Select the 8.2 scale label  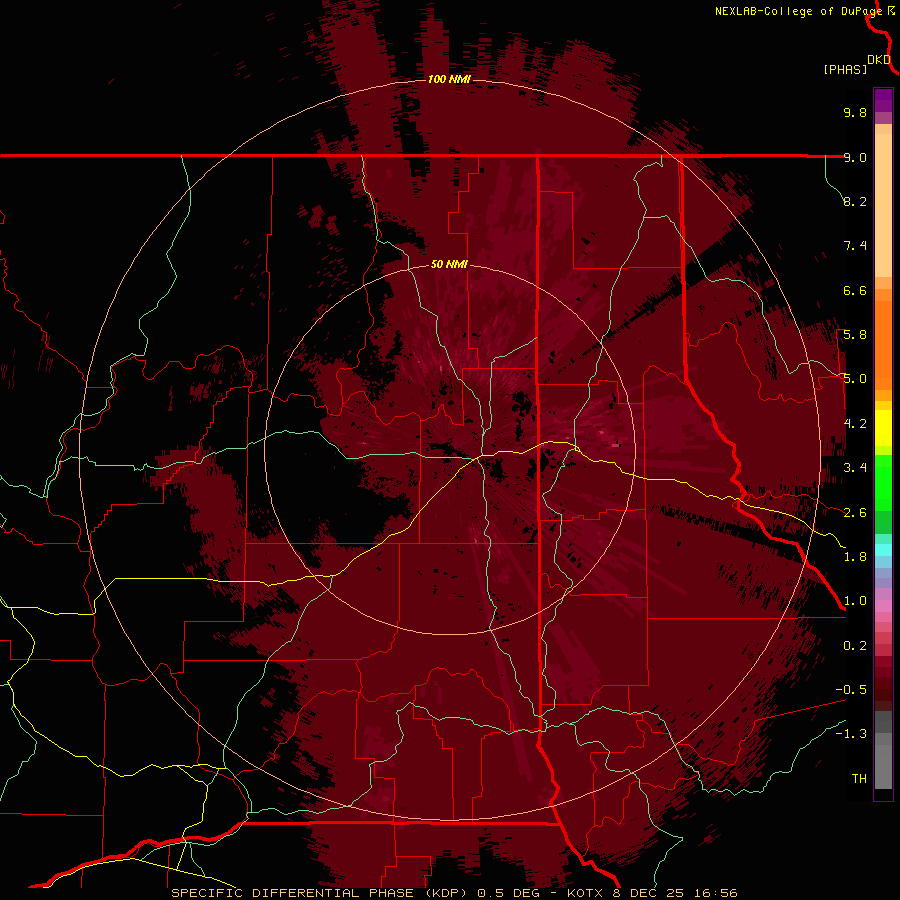[855, 201]
